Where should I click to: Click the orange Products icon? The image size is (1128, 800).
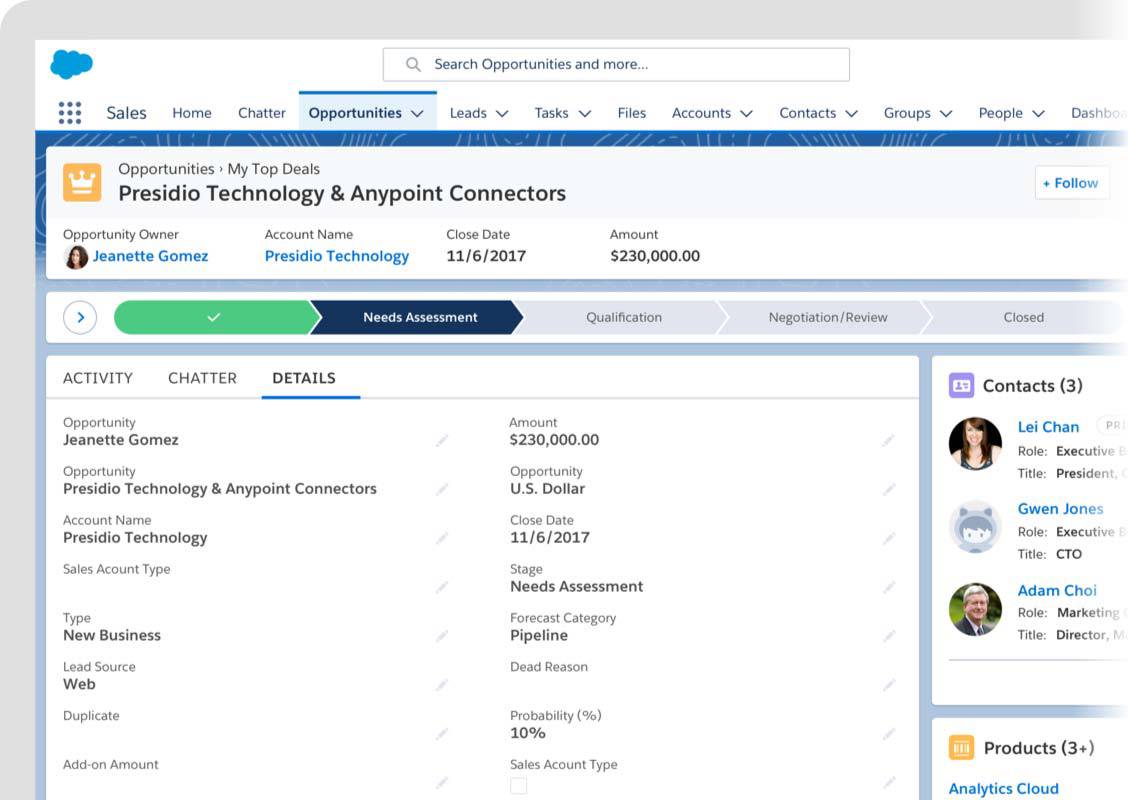961,748
